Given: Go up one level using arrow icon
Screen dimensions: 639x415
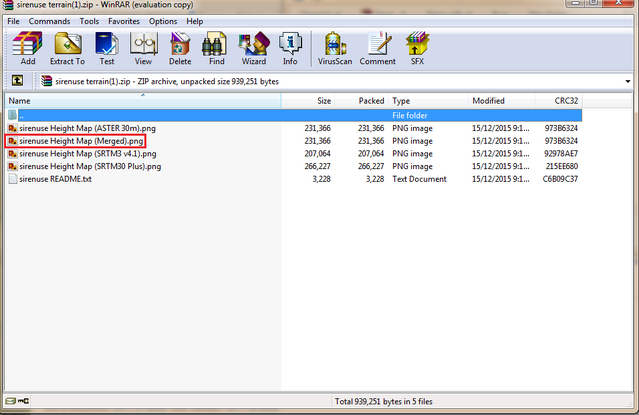Looking at the screenshot, I should coord(17,81).
